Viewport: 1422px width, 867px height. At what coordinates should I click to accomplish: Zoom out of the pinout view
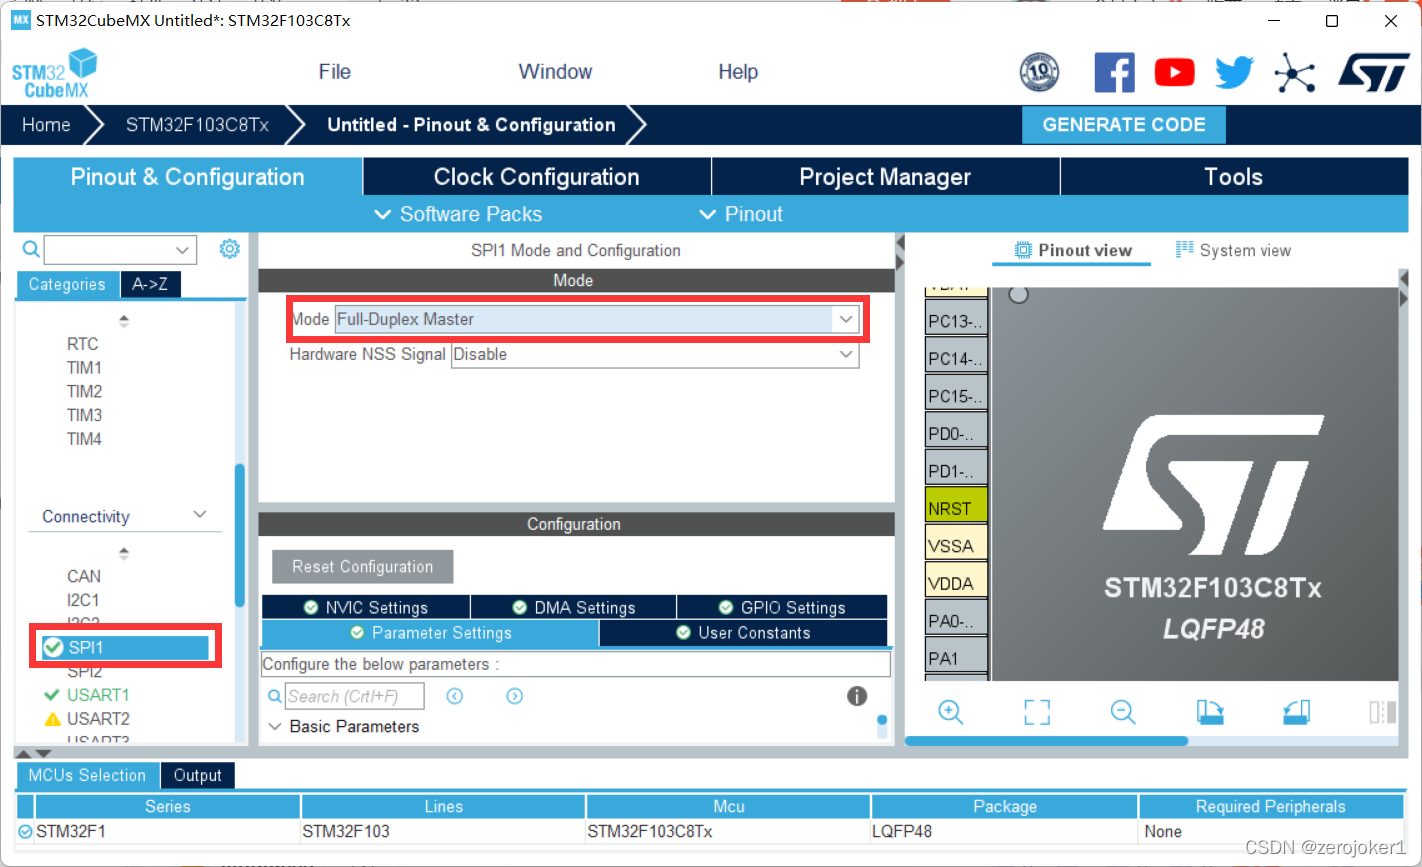point(1123,712)
